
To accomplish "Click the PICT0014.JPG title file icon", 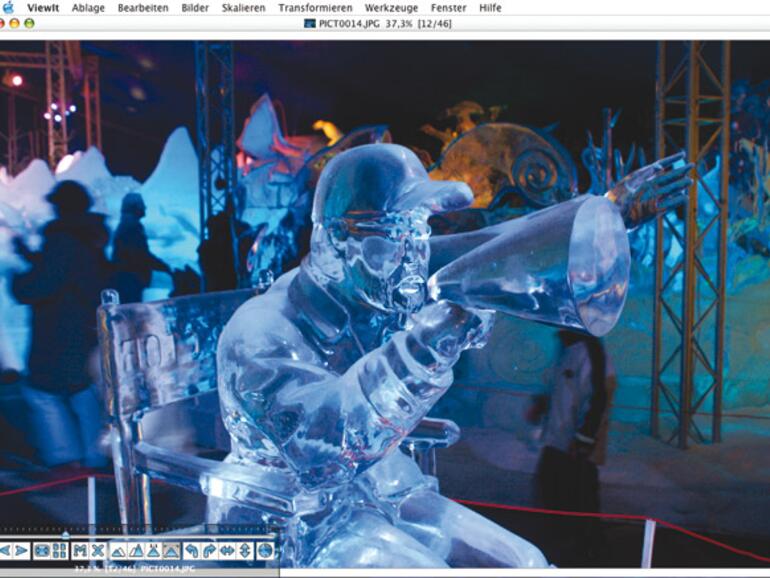I will 309,24.
